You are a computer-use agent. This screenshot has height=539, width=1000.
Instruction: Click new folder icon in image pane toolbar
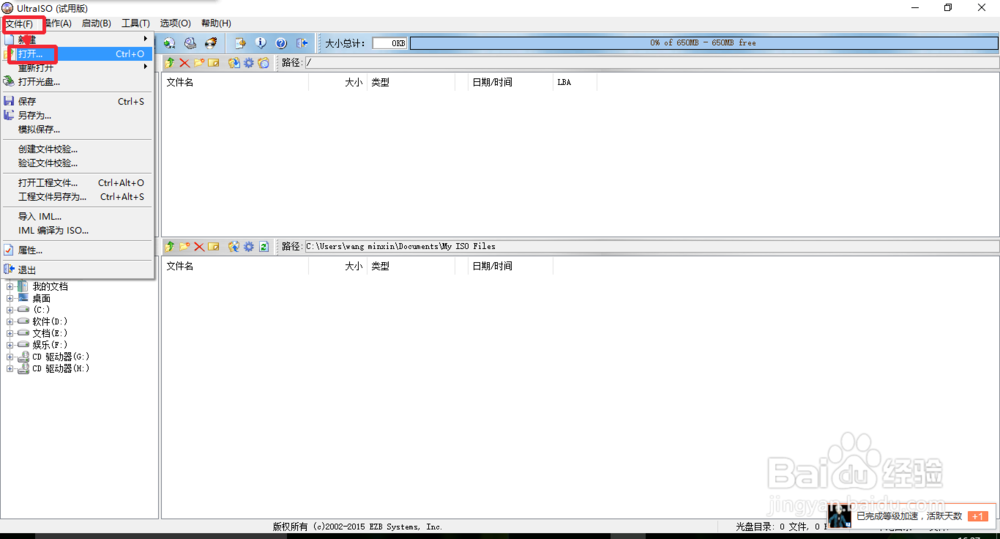coord(199,63)
